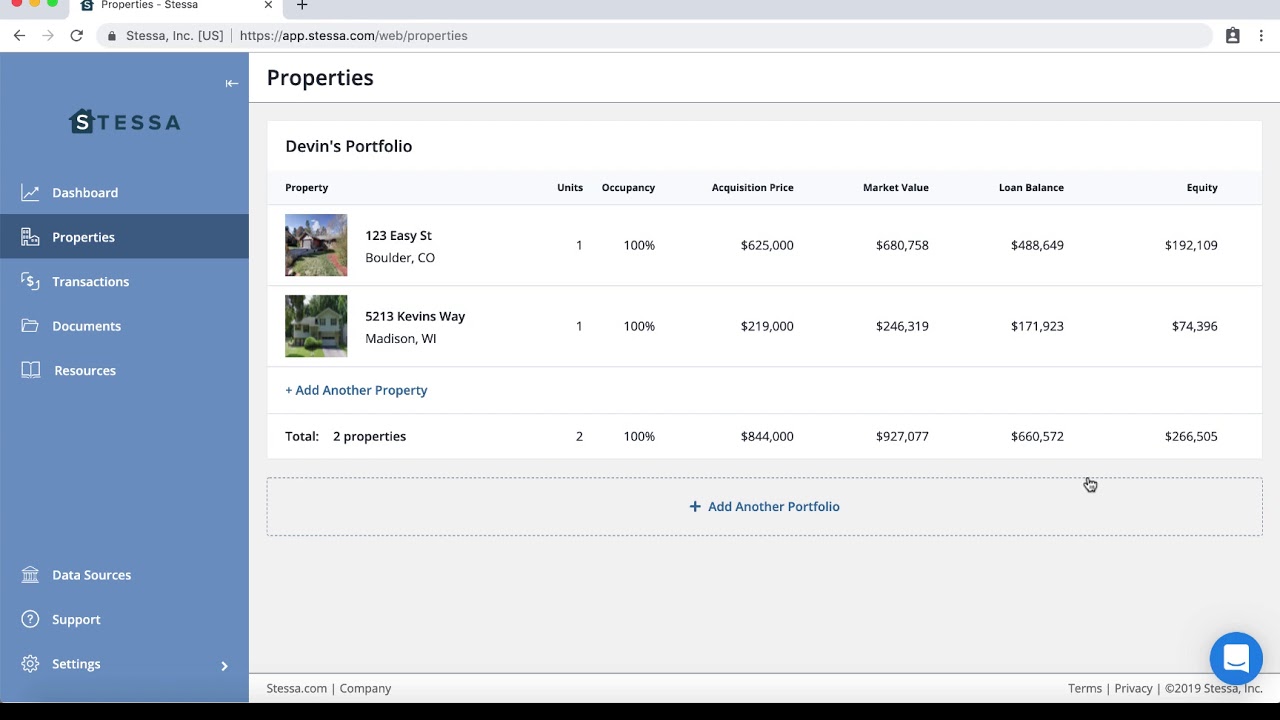Go back with browser back arrow
The image size is (1280, 720).
pyautogui.click(x=19, y=35)
